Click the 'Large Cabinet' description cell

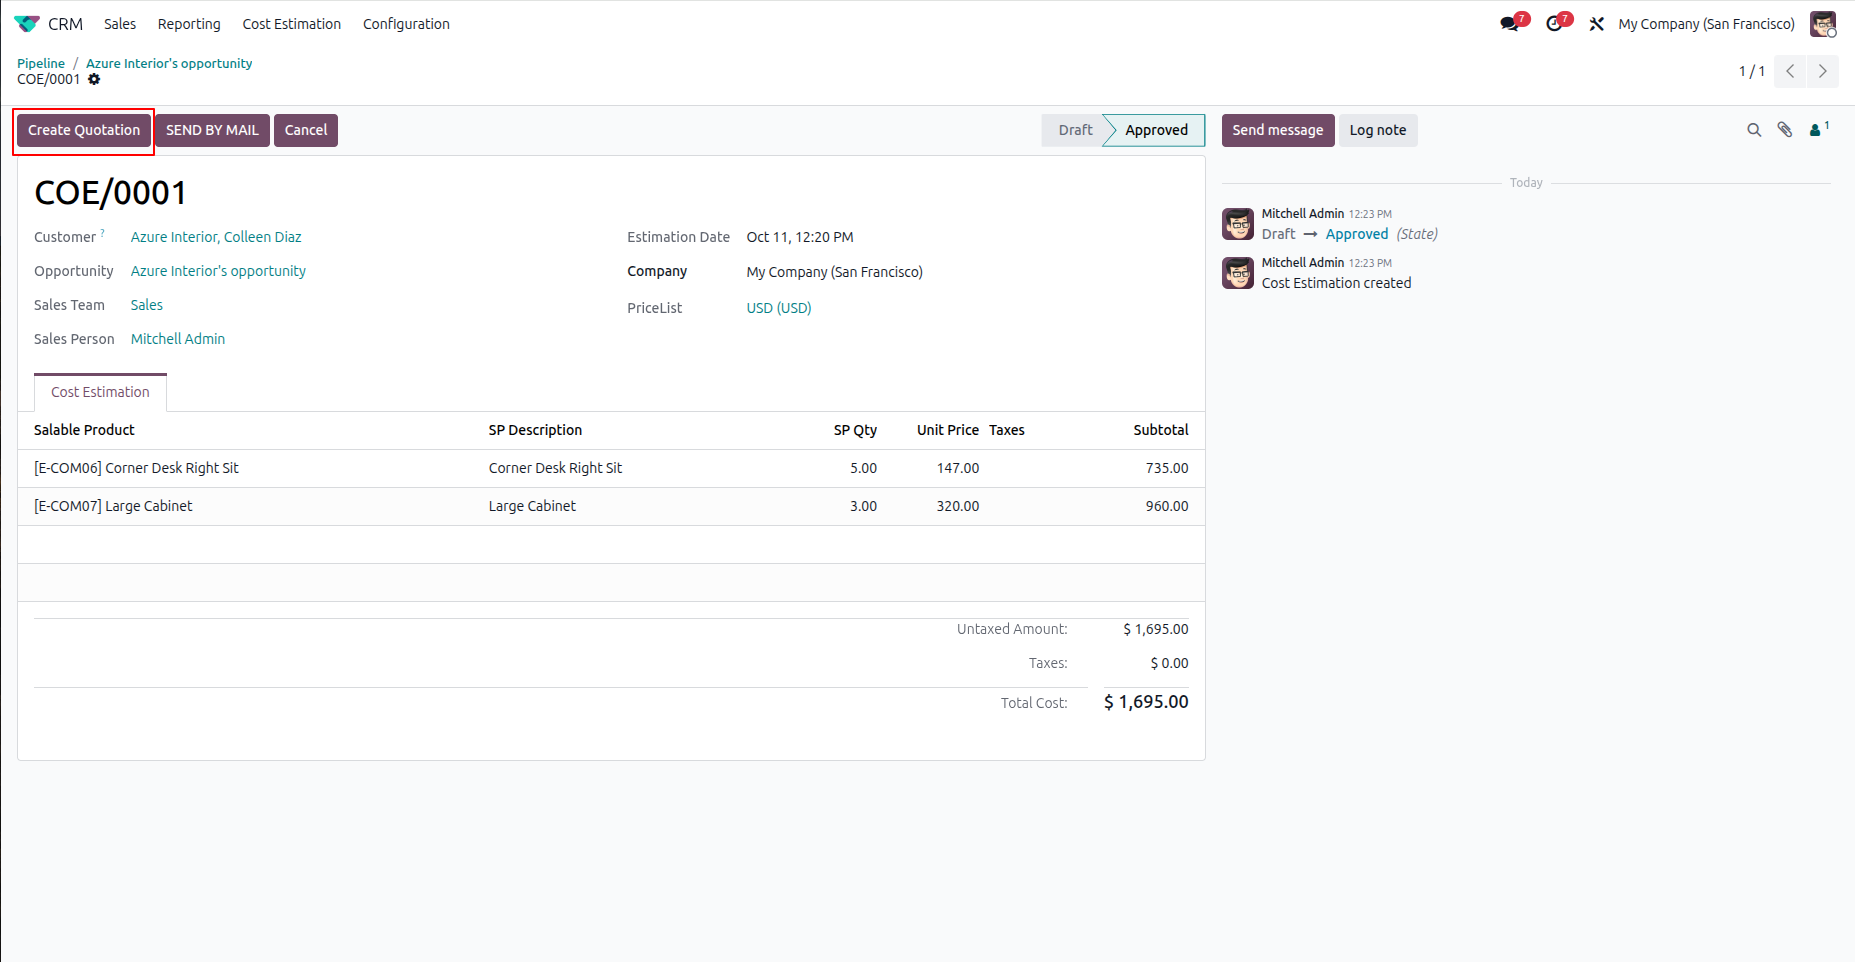click(532, 506)
